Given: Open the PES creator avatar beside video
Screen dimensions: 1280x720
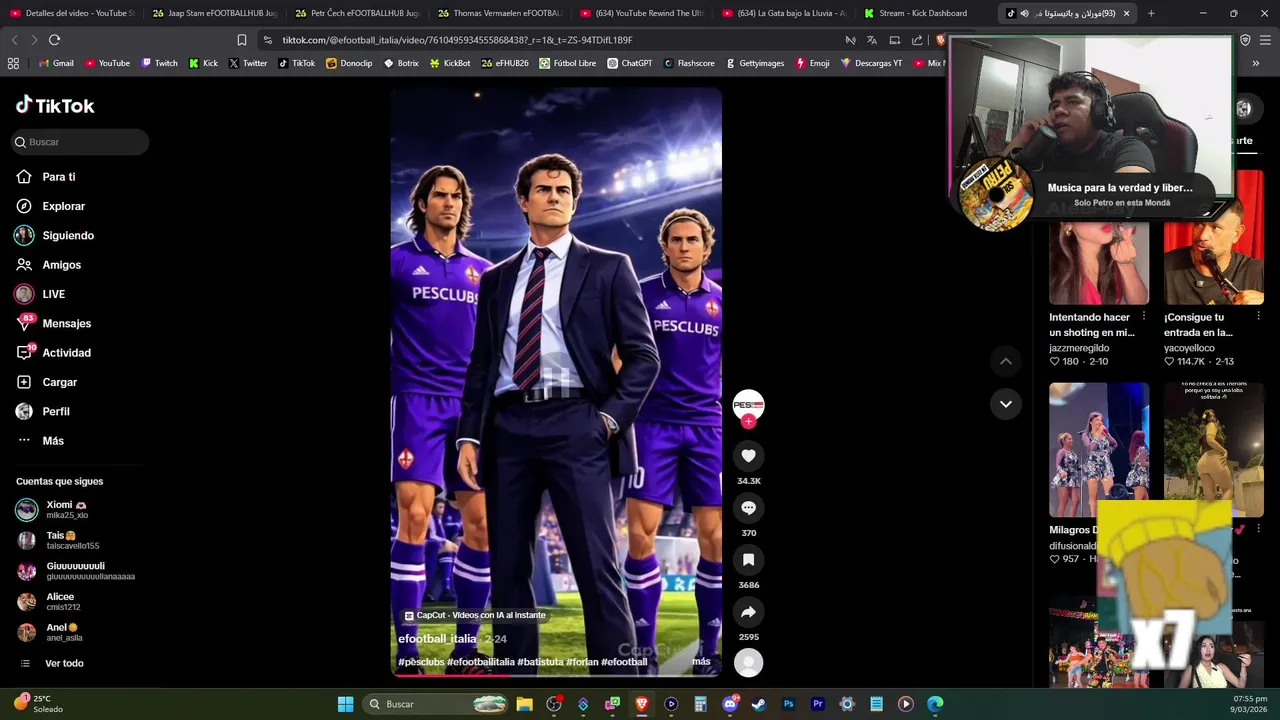Looking at the screenshot, I should pos(748,404).
